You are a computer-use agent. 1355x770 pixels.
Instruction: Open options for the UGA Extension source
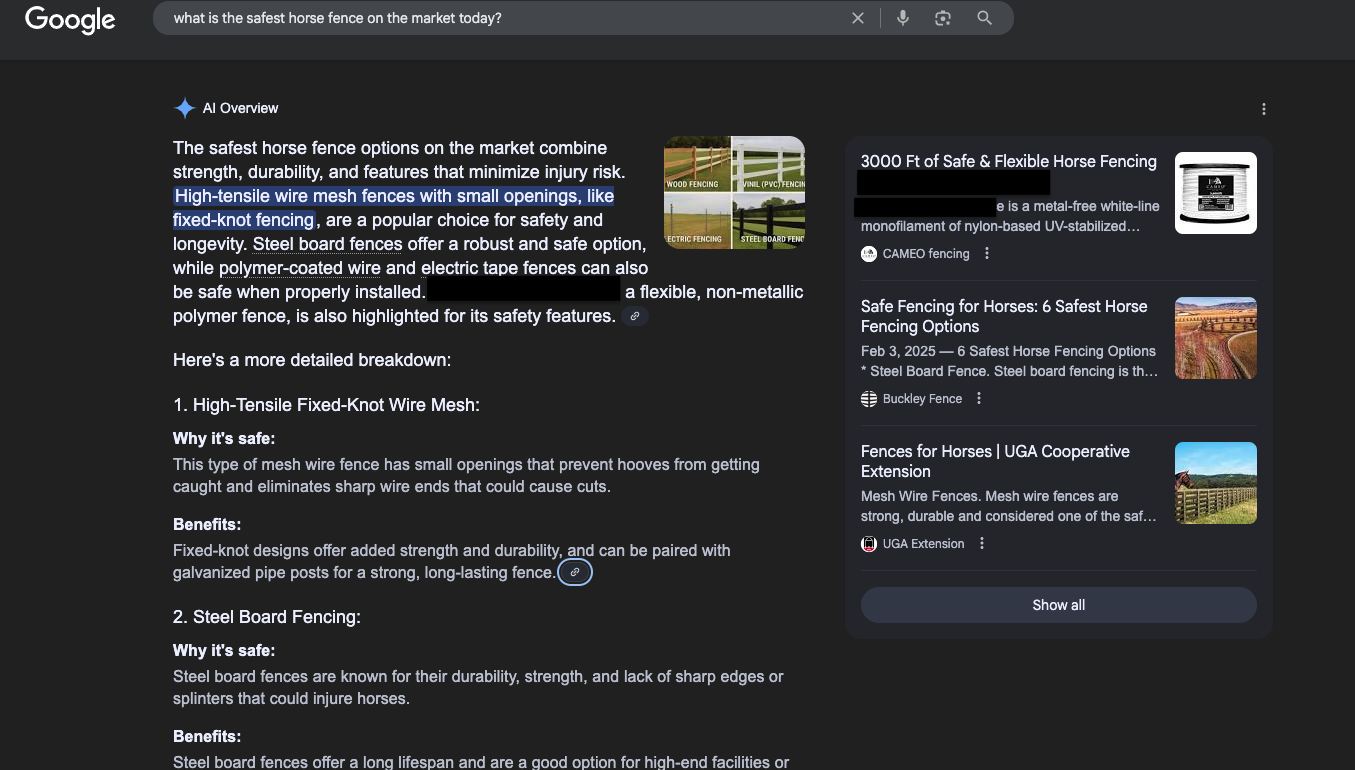coord(981,543)
